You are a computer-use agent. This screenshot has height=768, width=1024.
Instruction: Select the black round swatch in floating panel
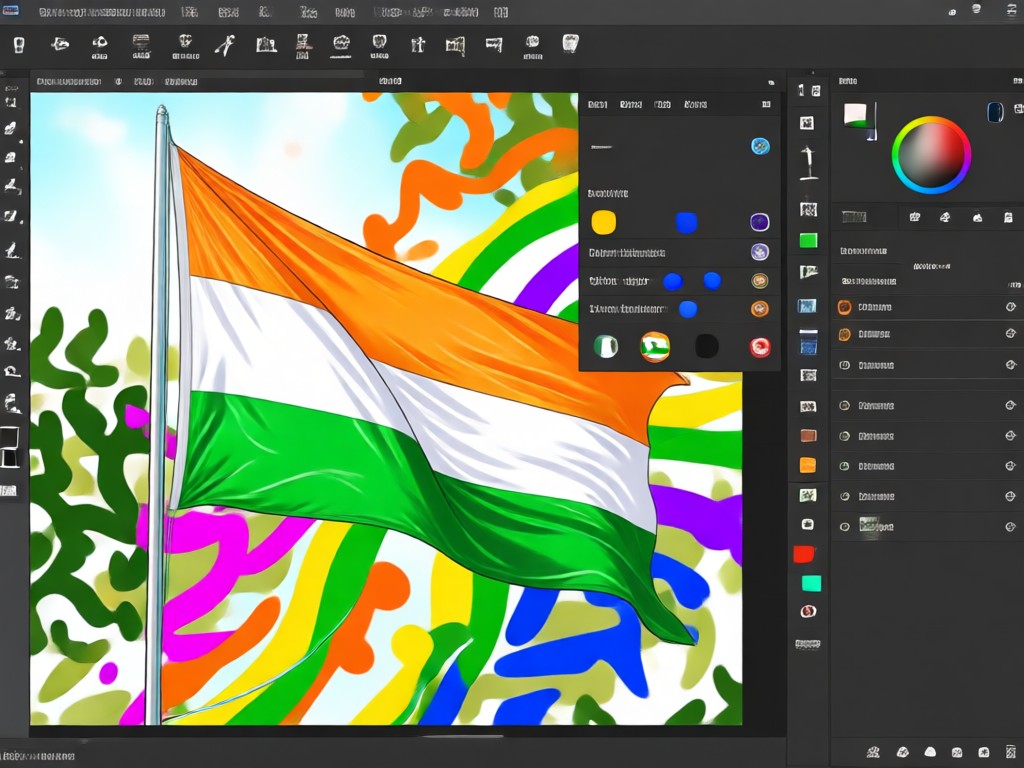click(x=707, y=346)
